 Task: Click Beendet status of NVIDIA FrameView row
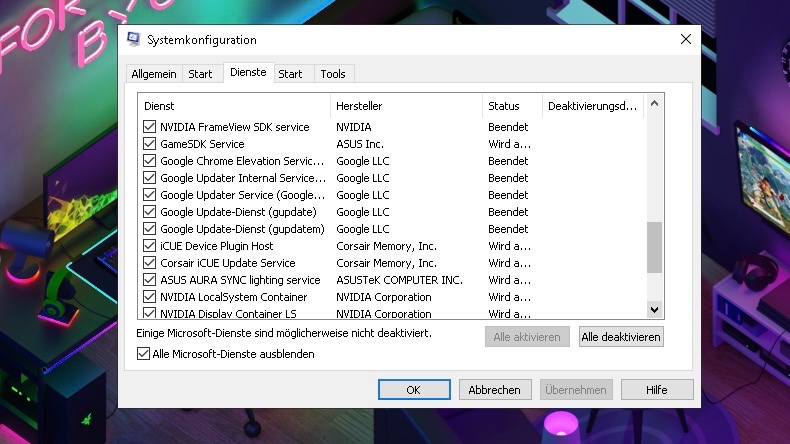[x=508, y=127]
